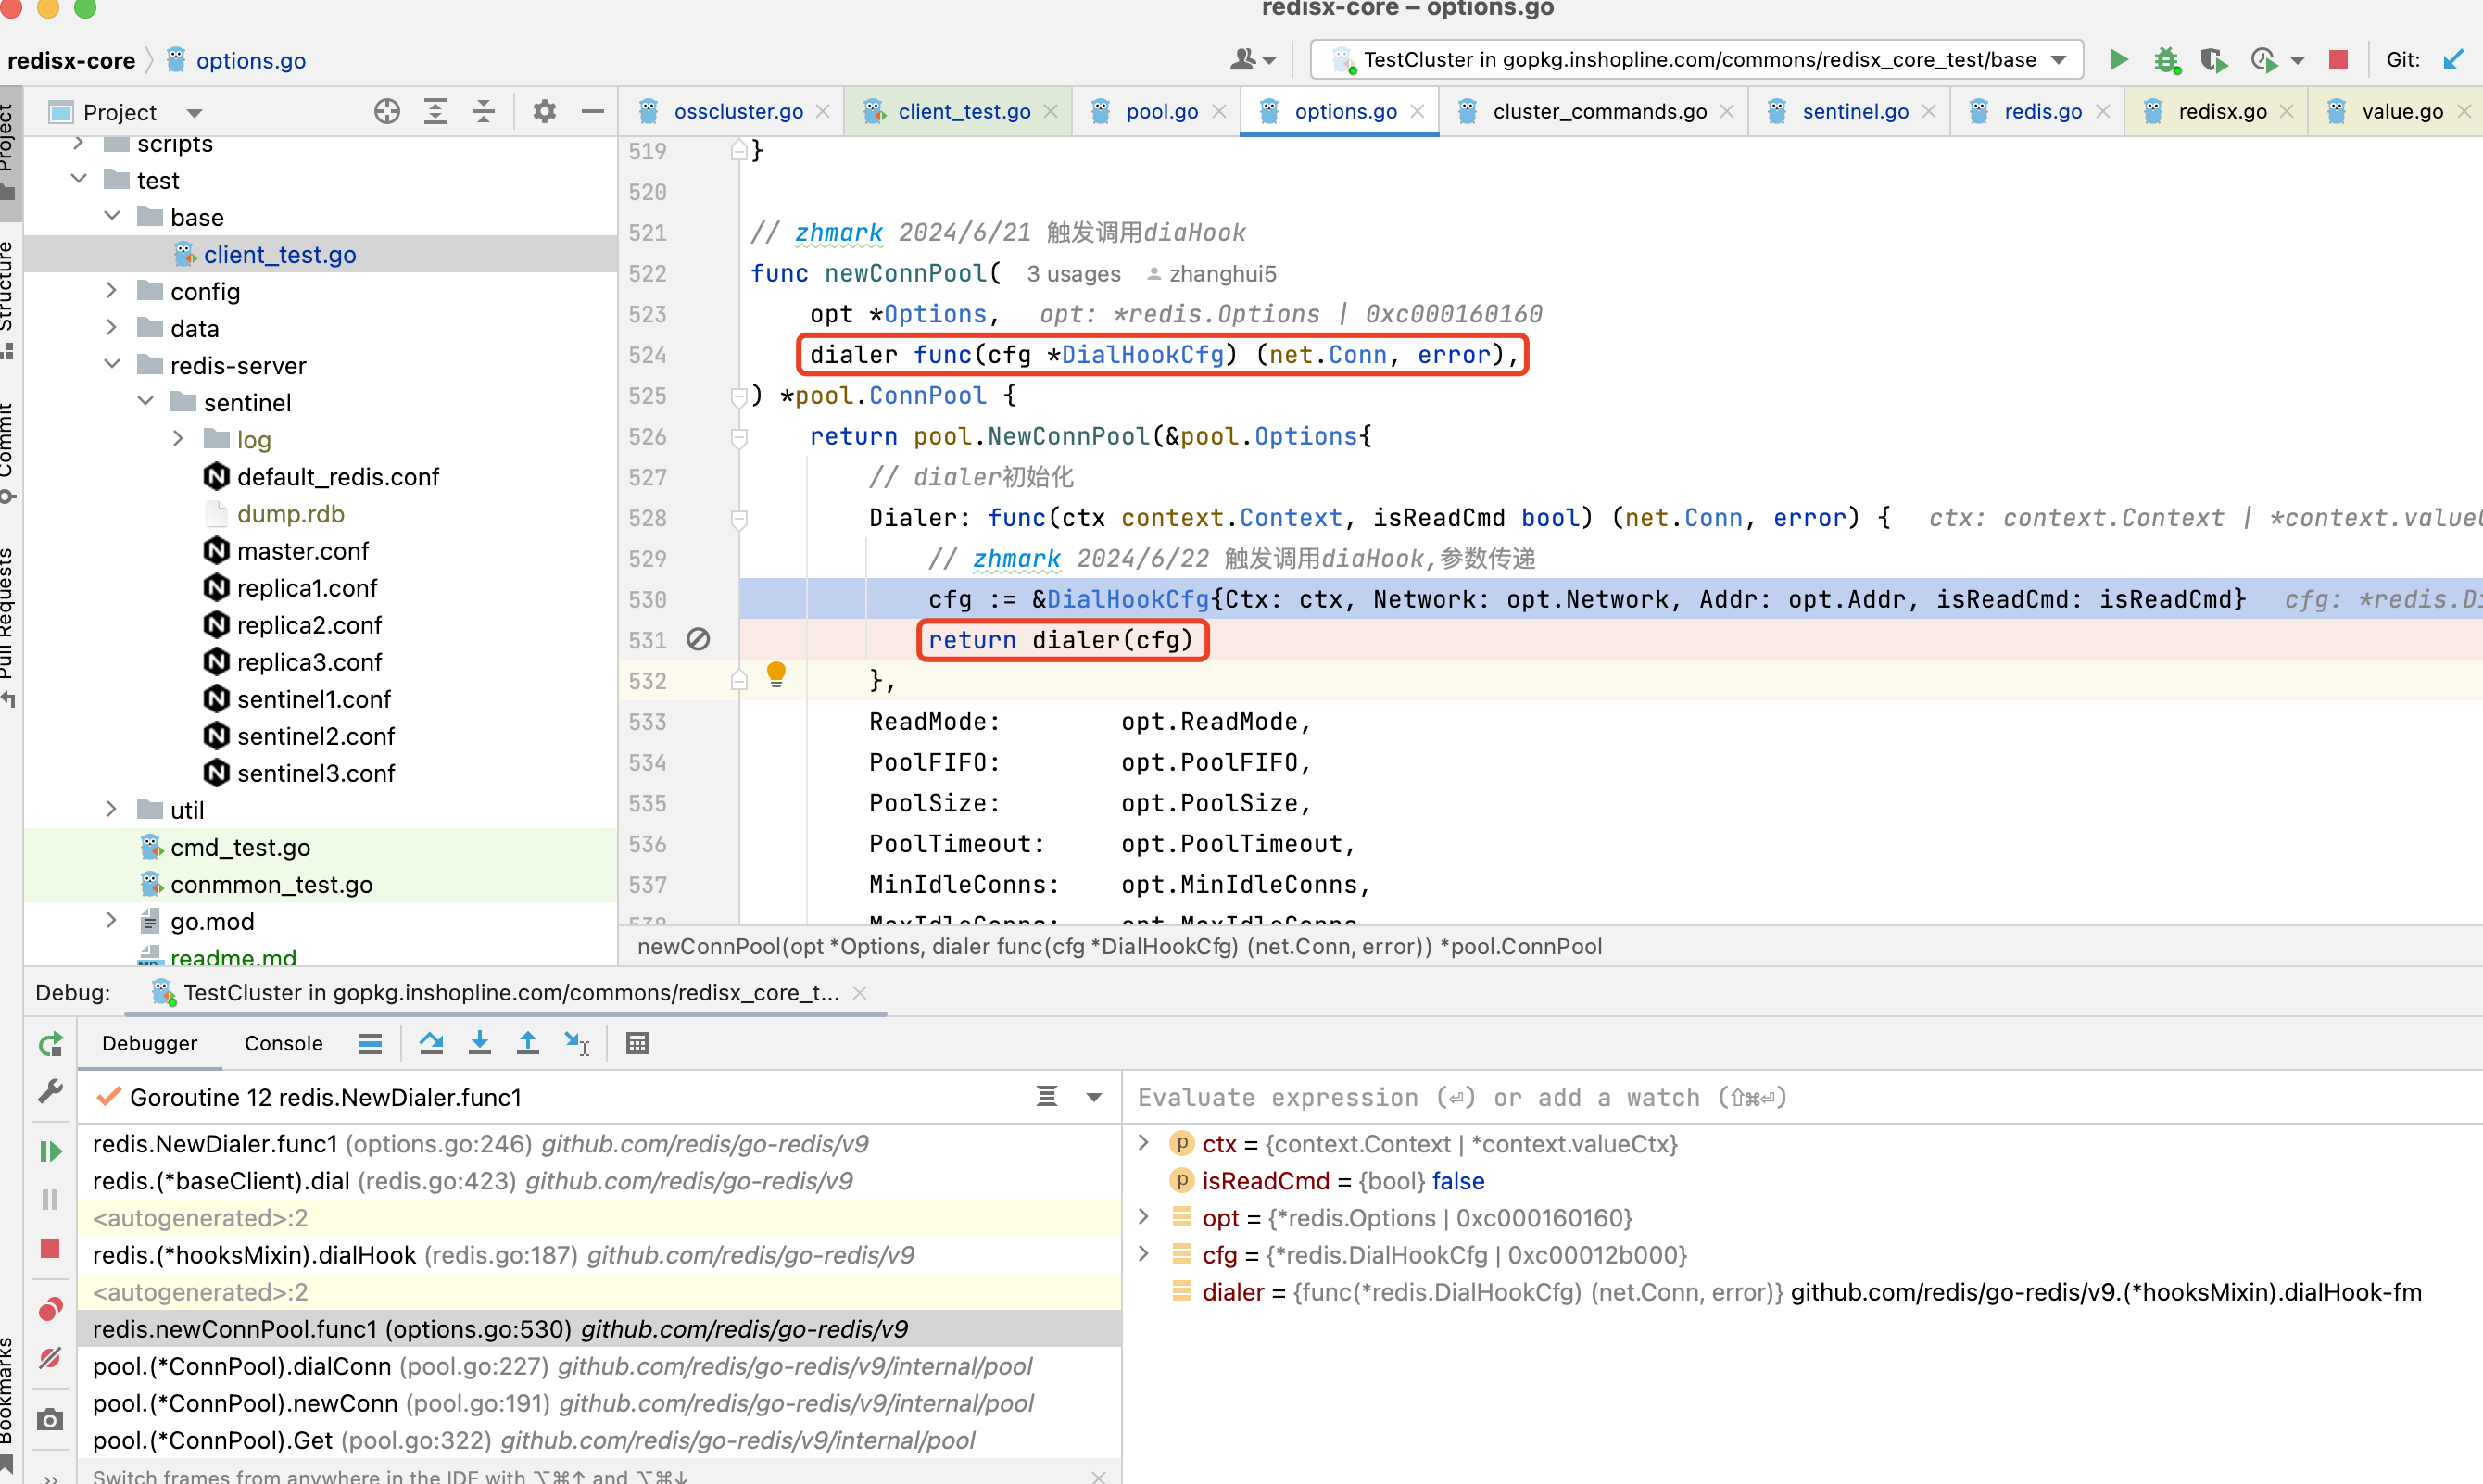The height and width of the screenshot is (1484, 2483).
Task: View breakpoints icon in debug sidebar
Action: 50,1309
